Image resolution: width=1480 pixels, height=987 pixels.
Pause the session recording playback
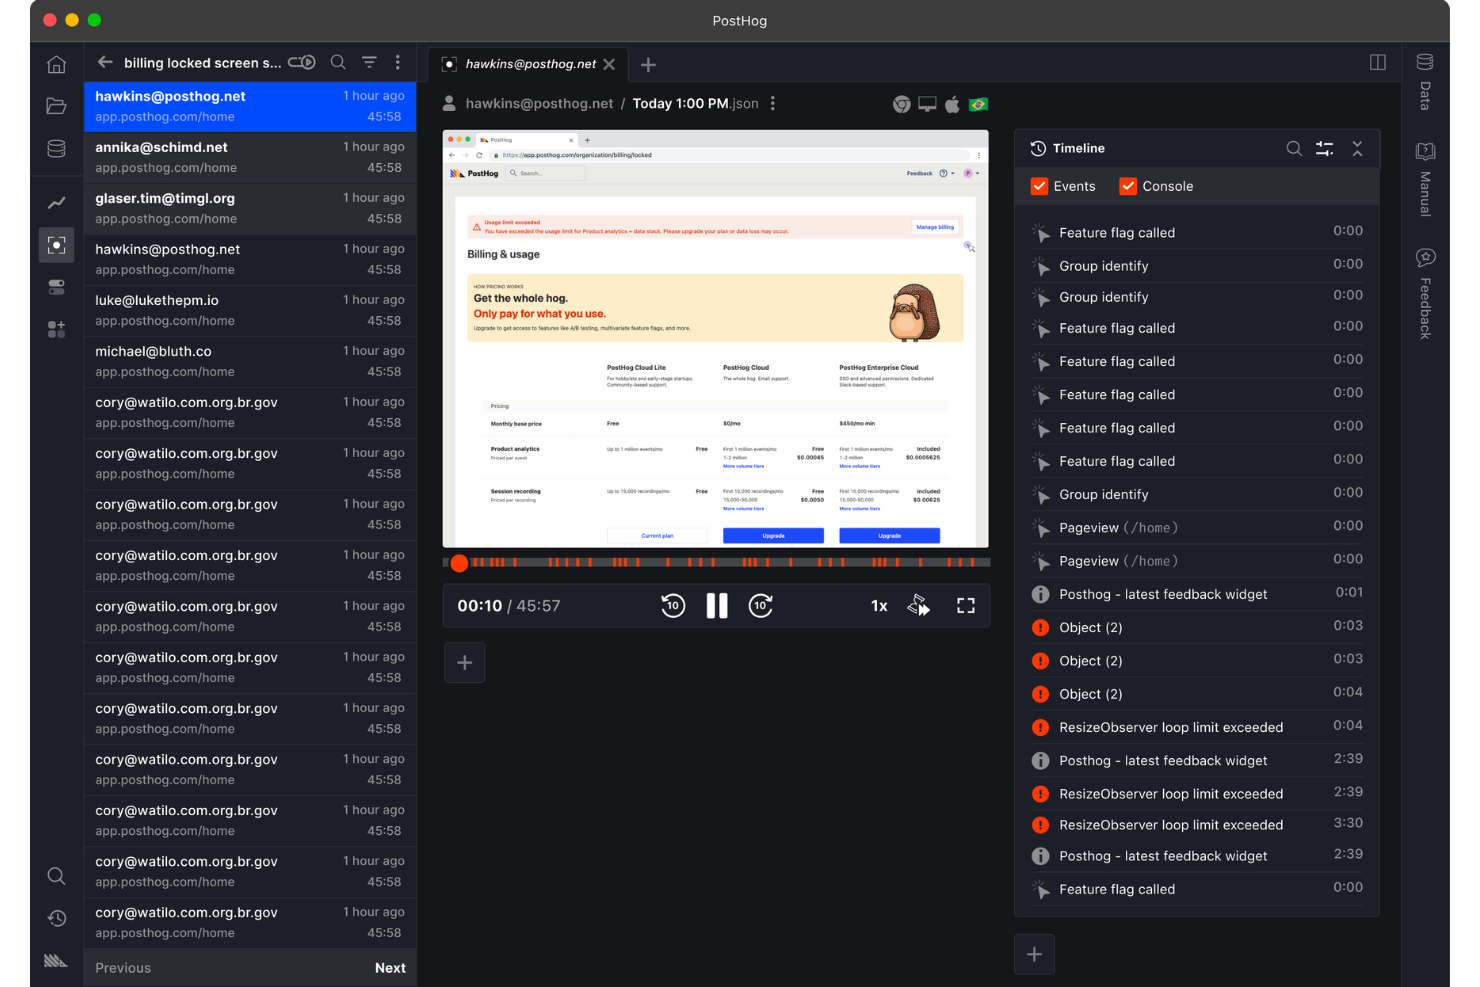(x=717, y=605)
